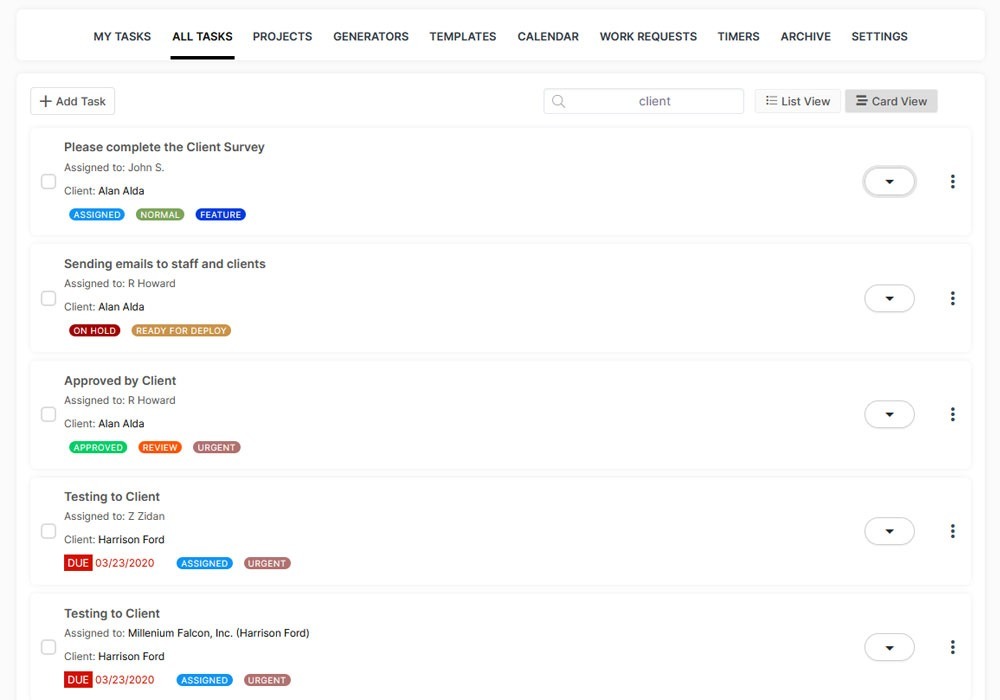
Task: Switch to the Projects tab
Action: [282, 36]
